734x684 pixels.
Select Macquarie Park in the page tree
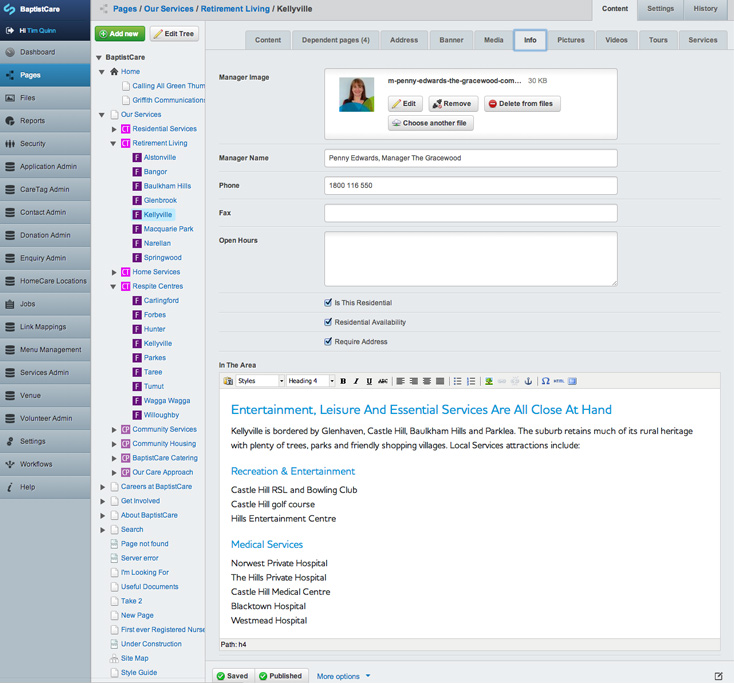click(168, 229)
